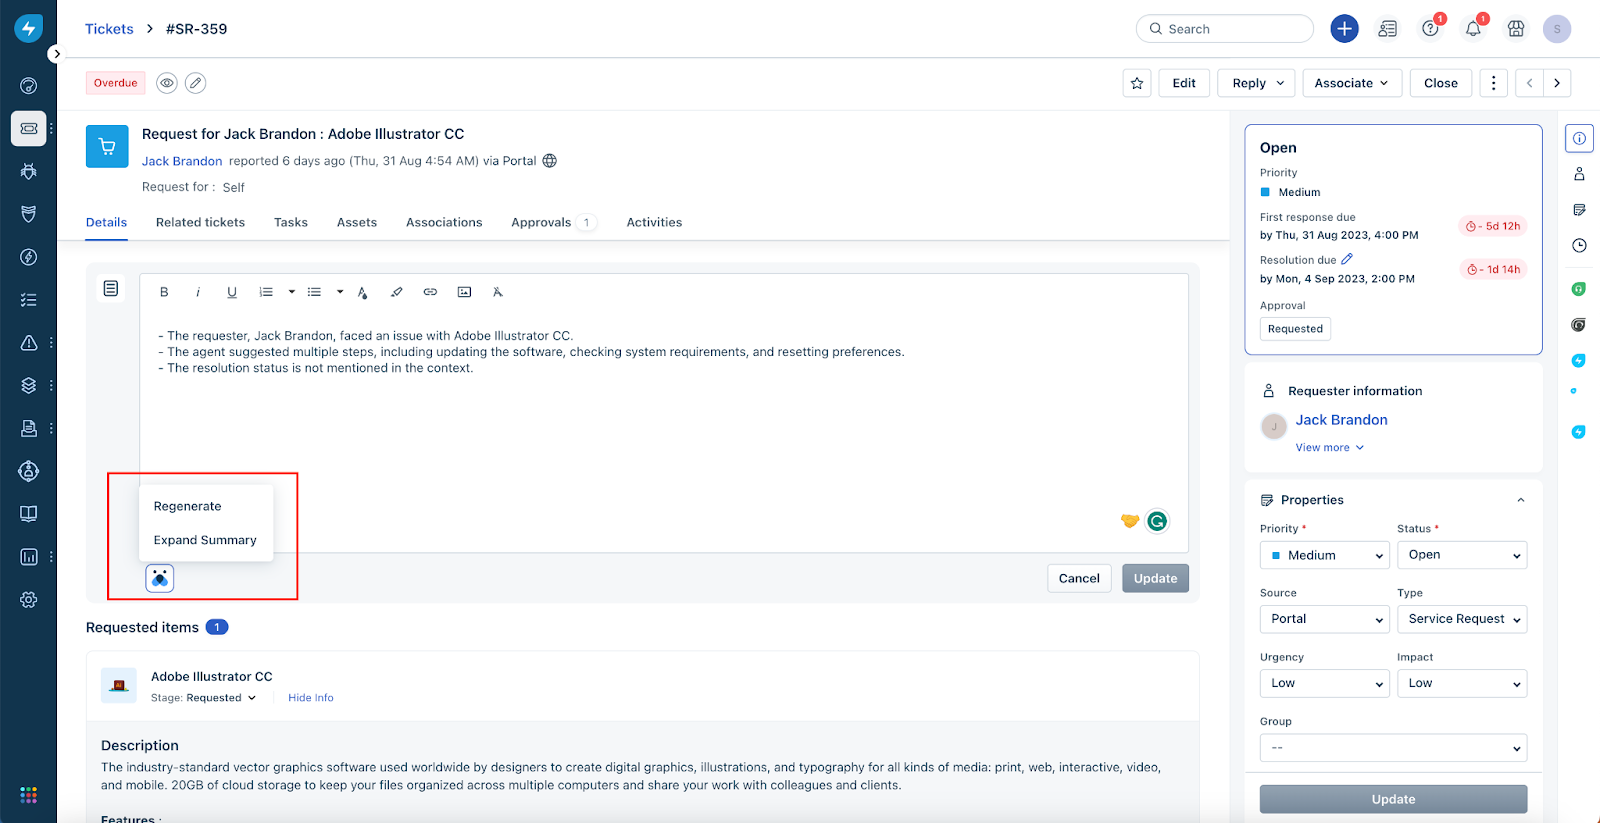Collapse the Properties section

point(1520,500)
